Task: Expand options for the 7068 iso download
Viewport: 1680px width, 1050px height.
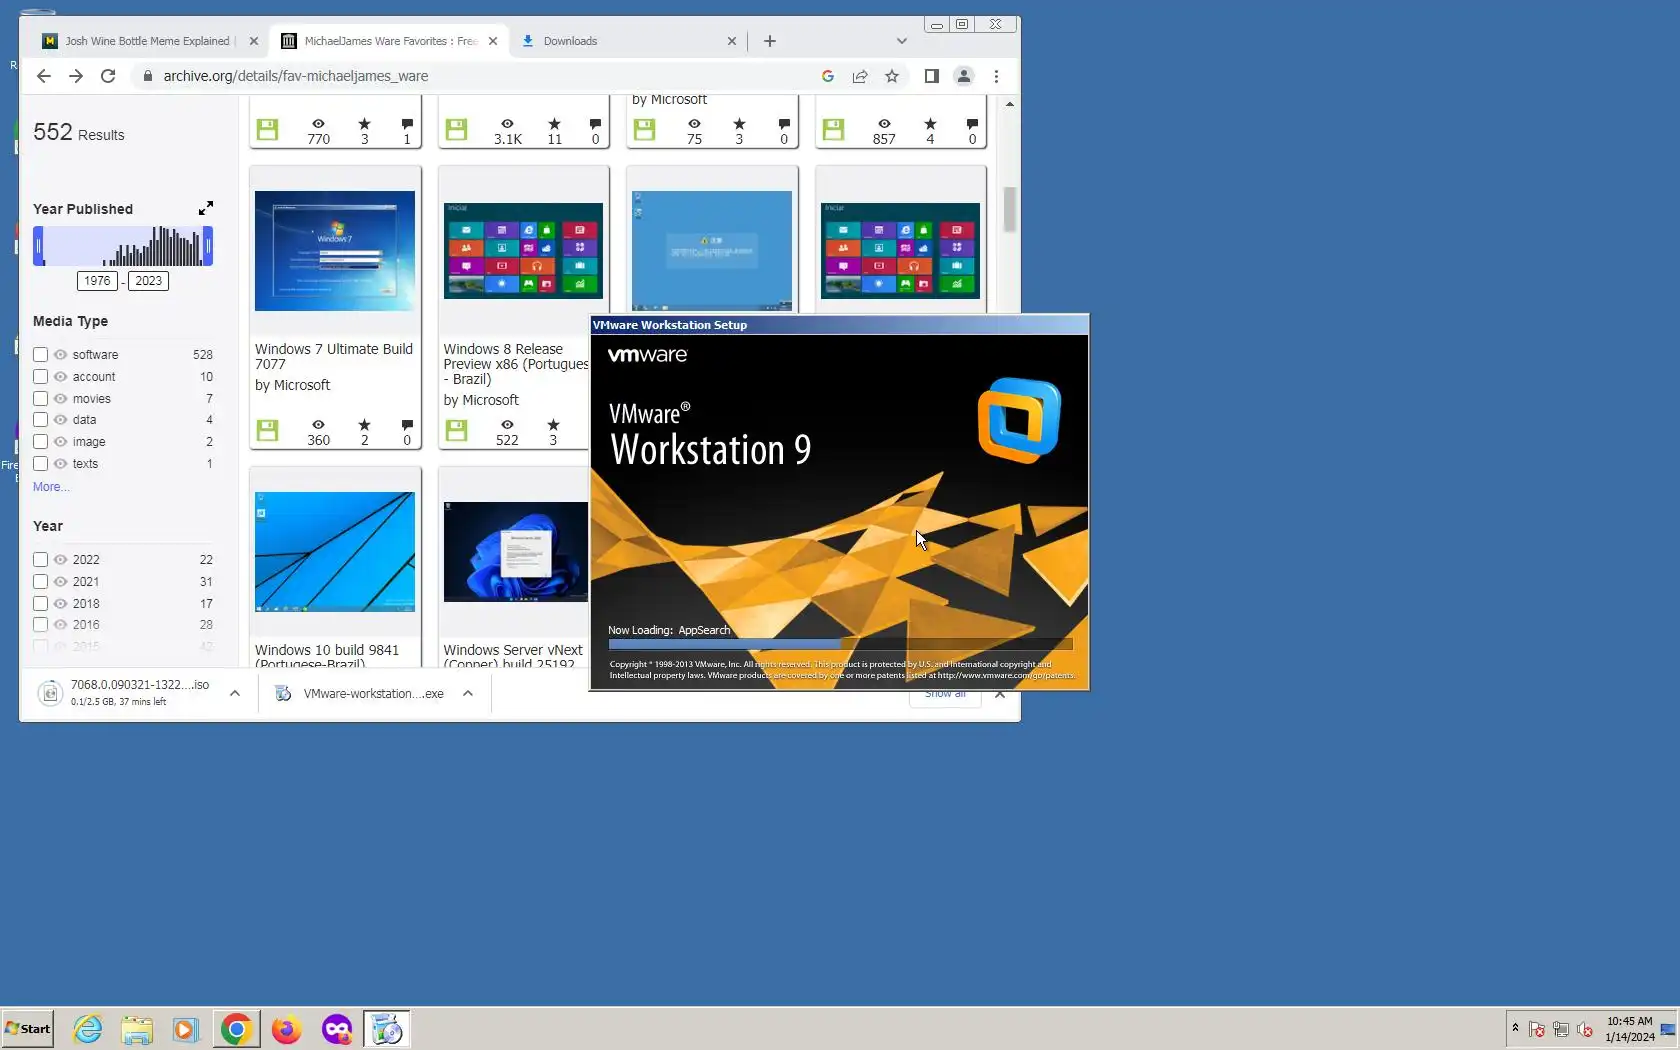Action: tap(234, 693)
